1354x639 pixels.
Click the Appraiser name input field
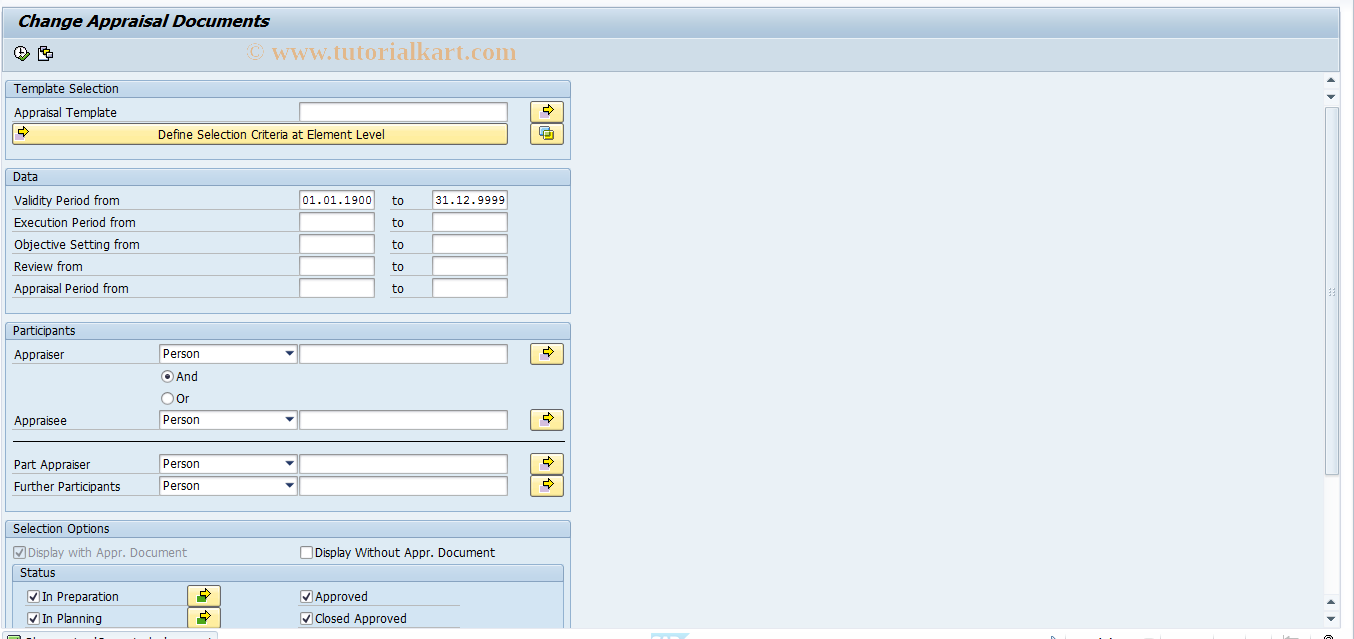pos(403,354)
